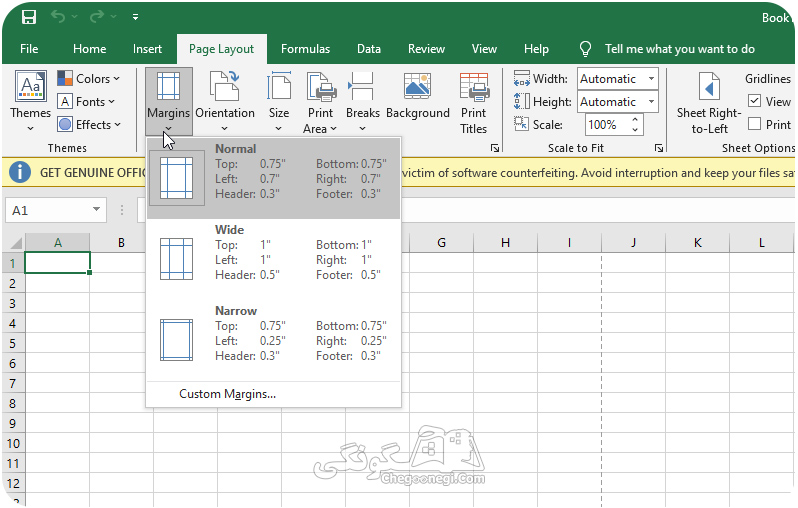
Task: Expand the Width Automatic dropdown
Action: coord(651,78)
